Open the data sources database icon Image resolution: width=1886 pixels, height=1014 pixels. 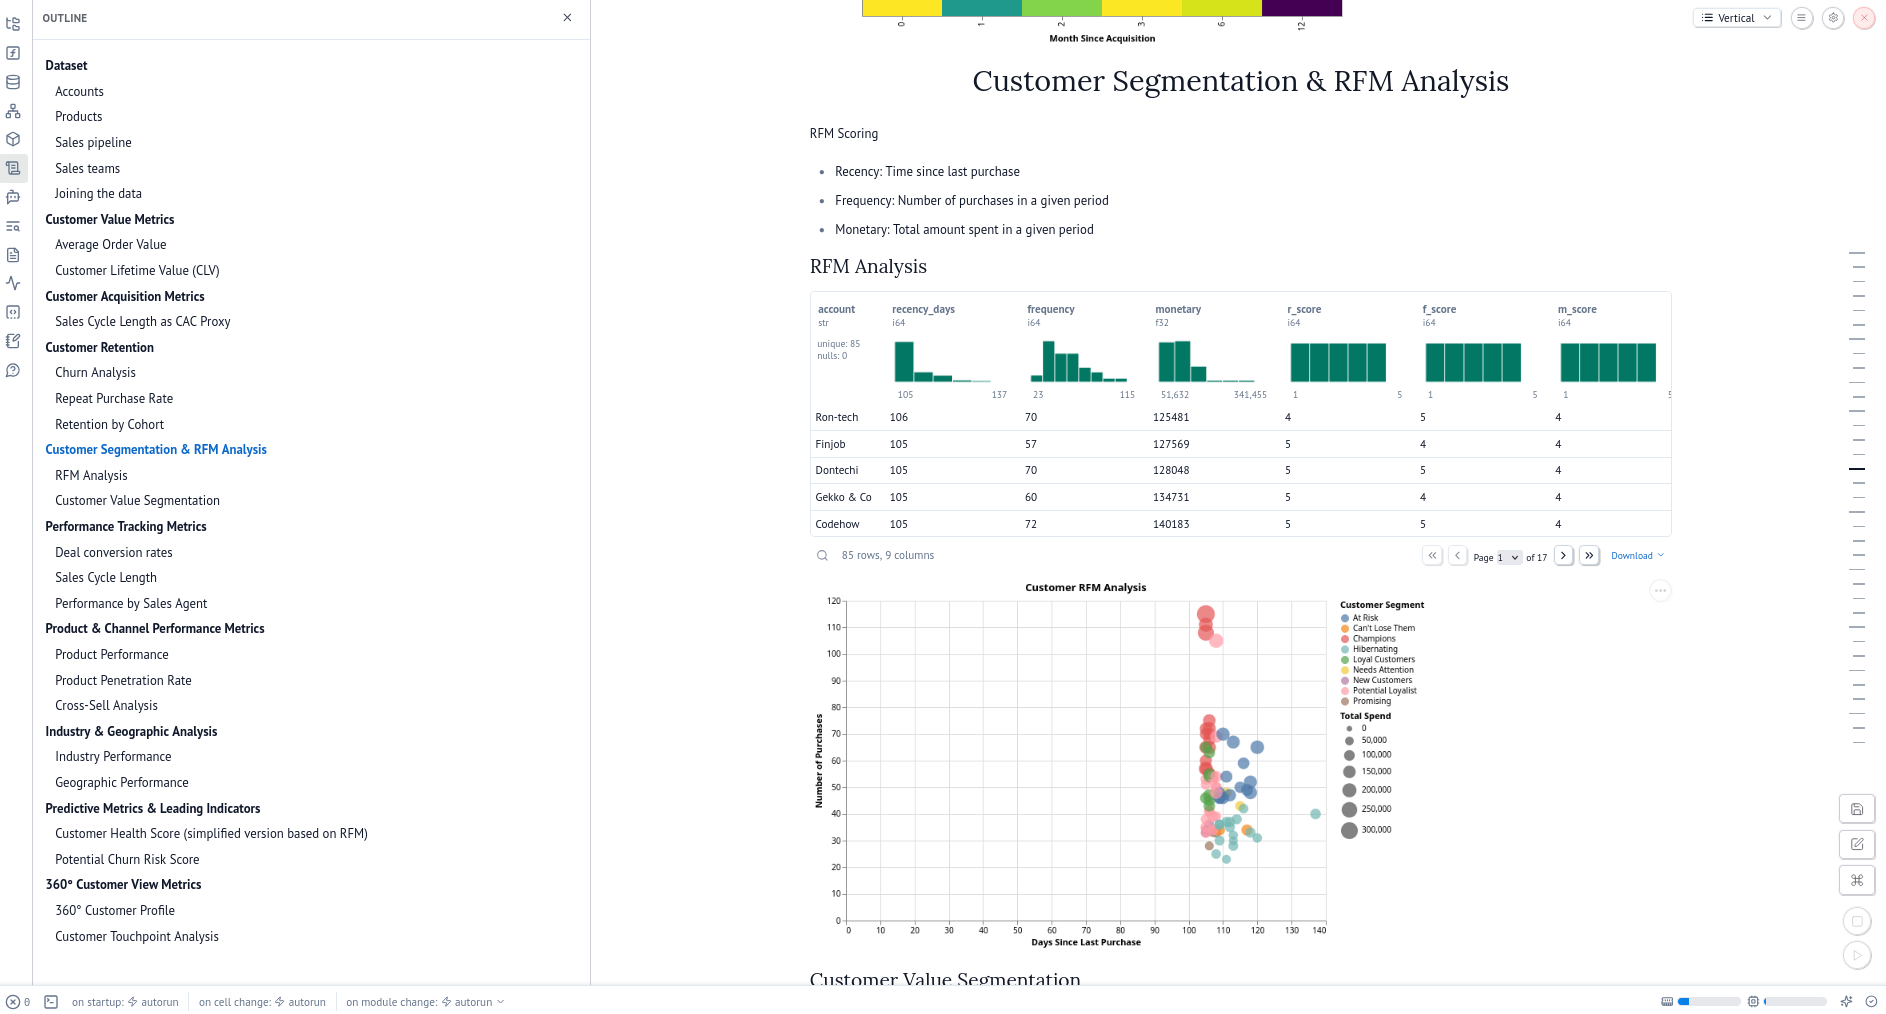(x=13, y=82)
